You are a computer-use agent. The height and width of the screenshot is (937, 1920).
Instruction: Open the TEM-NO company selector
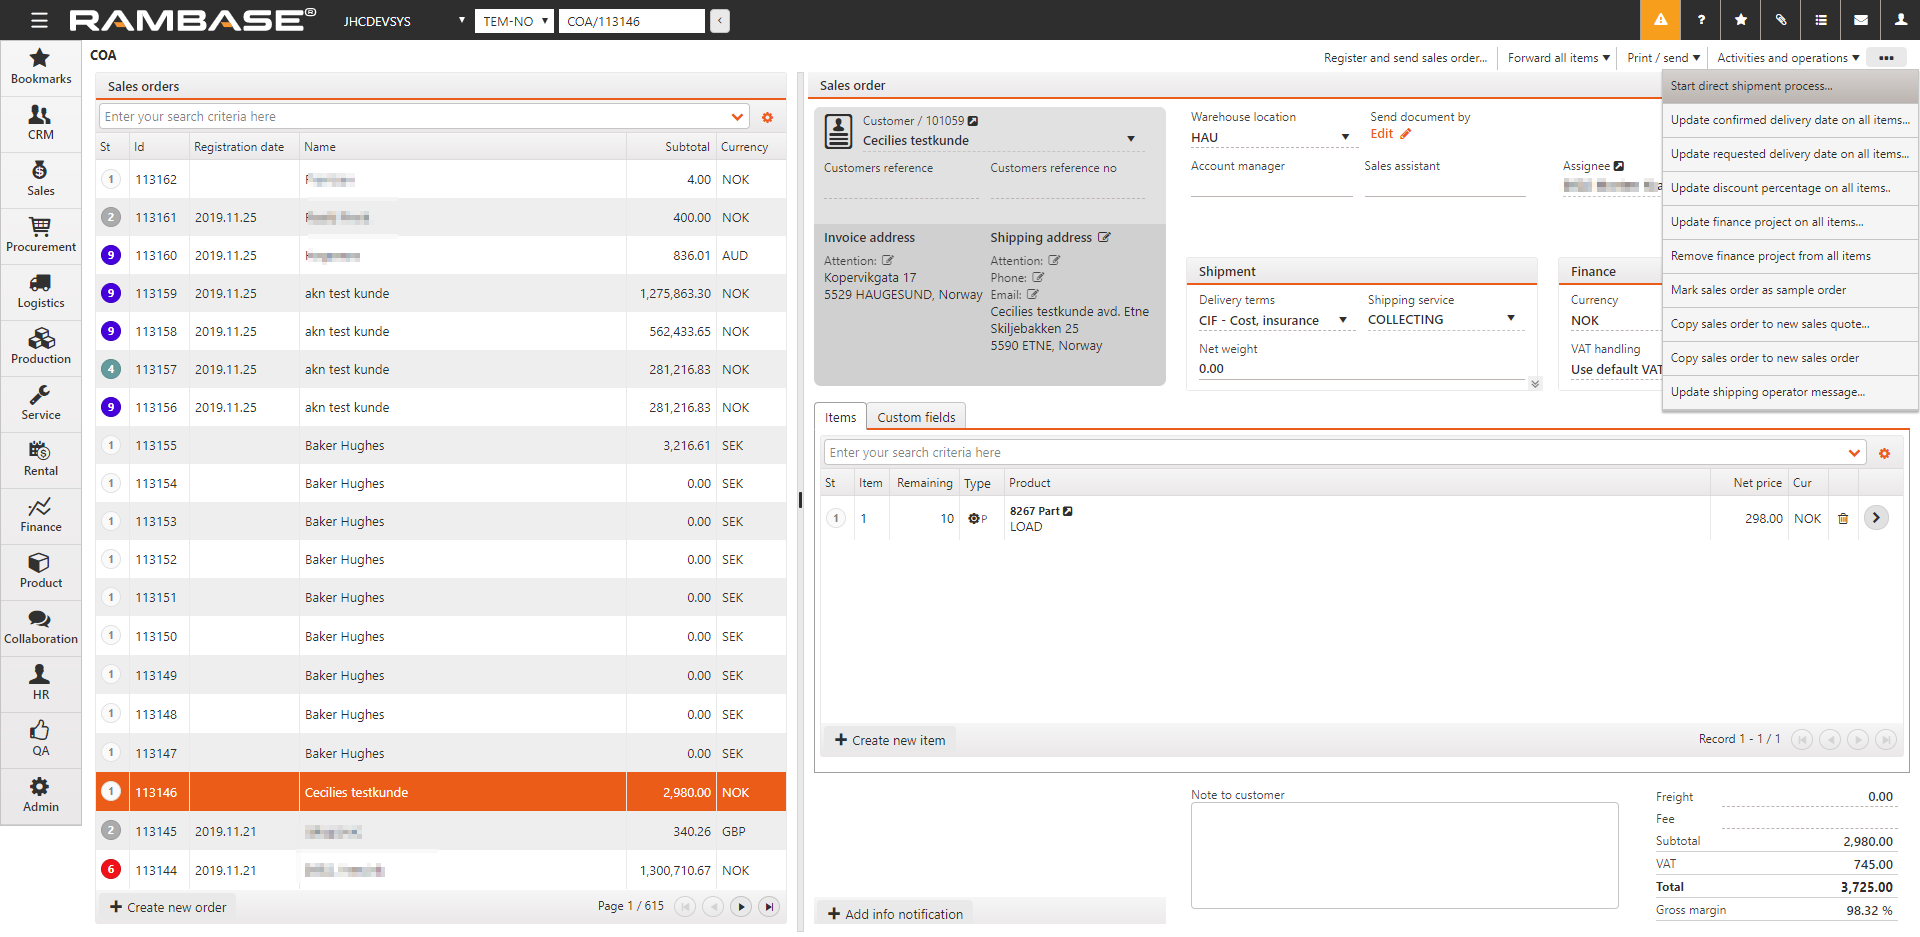point(514,21)
